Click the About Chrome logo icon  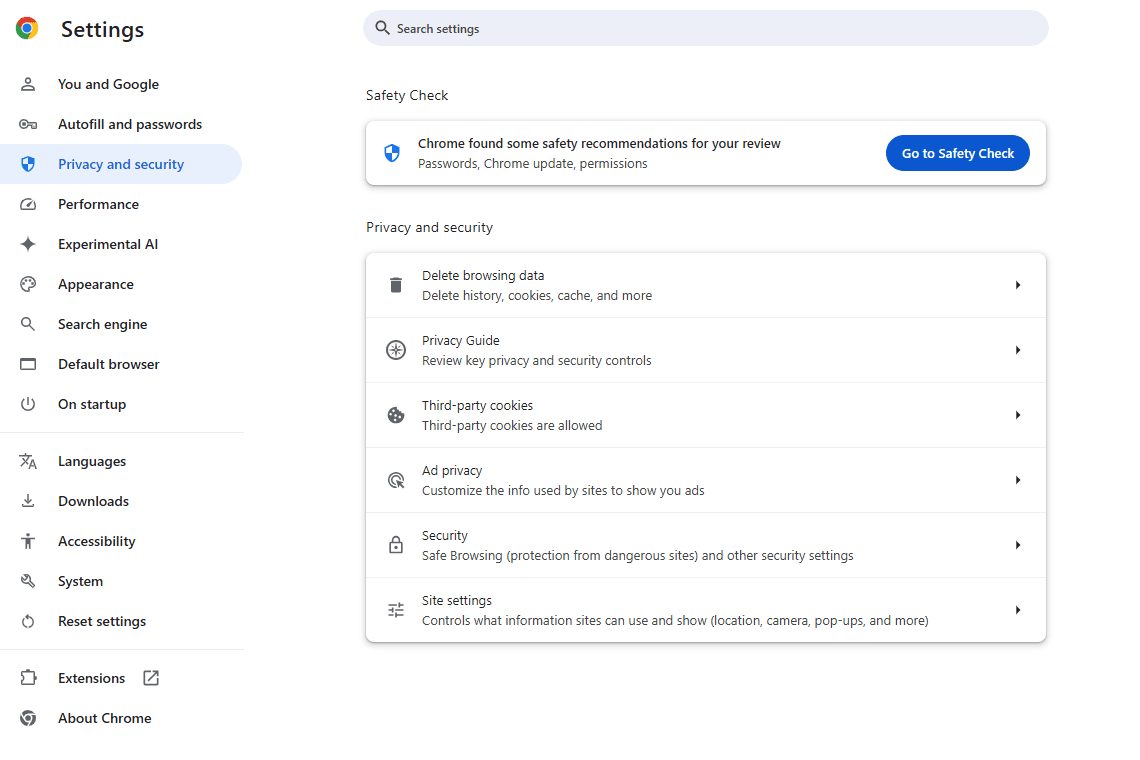tap(28, 718)
